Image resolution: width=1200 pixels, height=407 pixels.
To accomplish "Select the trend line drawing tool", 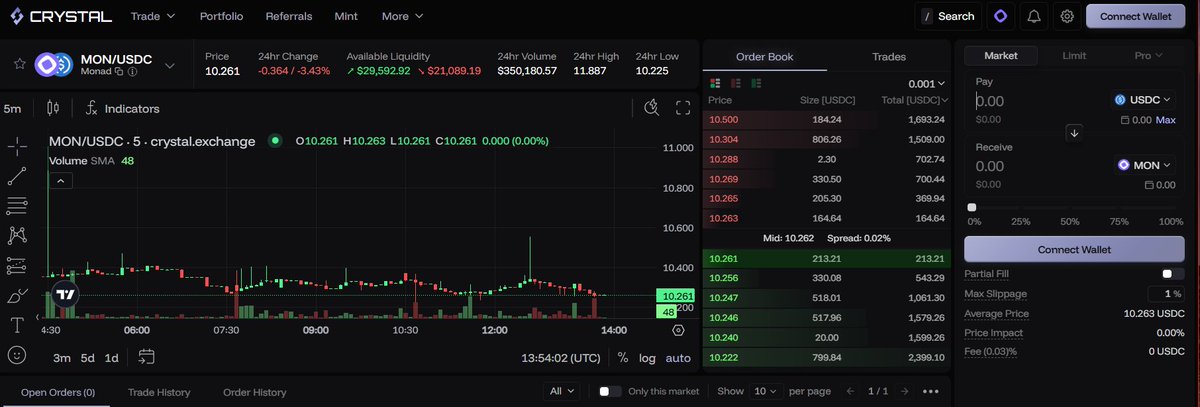I will (17, 177).
